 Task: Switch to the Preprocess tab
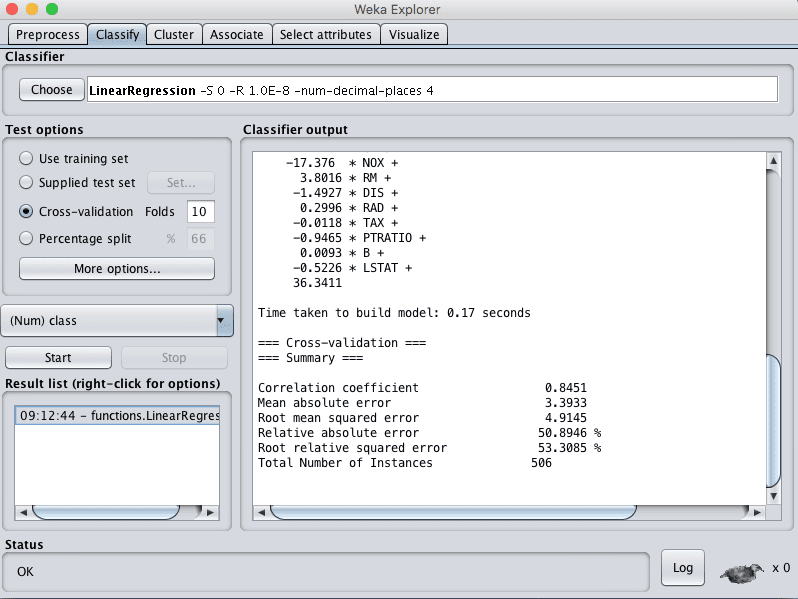click(48, 35)
